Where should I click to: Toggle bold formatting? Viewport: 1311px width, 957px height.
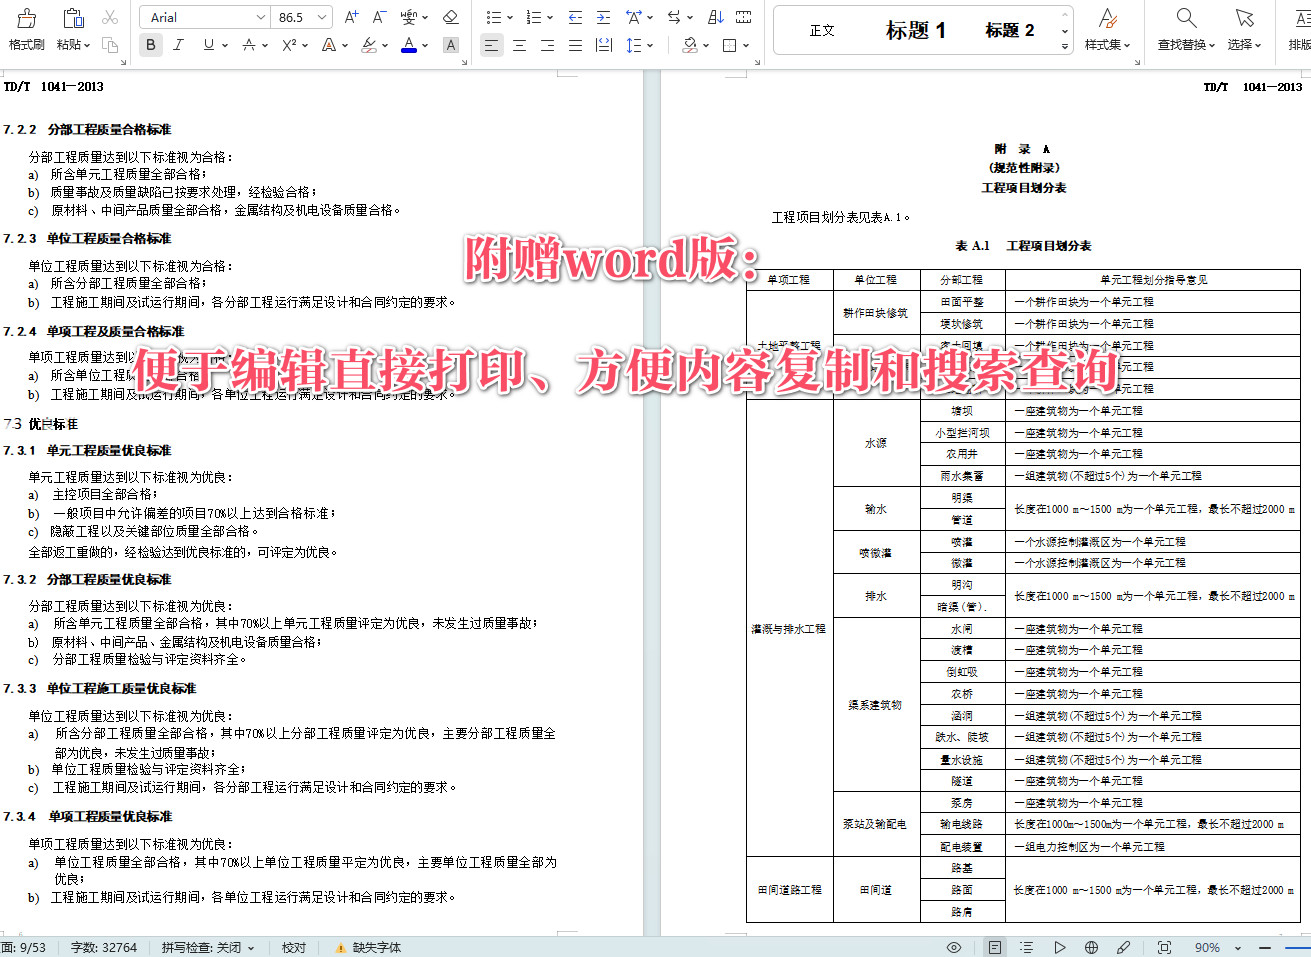(150, 45)
